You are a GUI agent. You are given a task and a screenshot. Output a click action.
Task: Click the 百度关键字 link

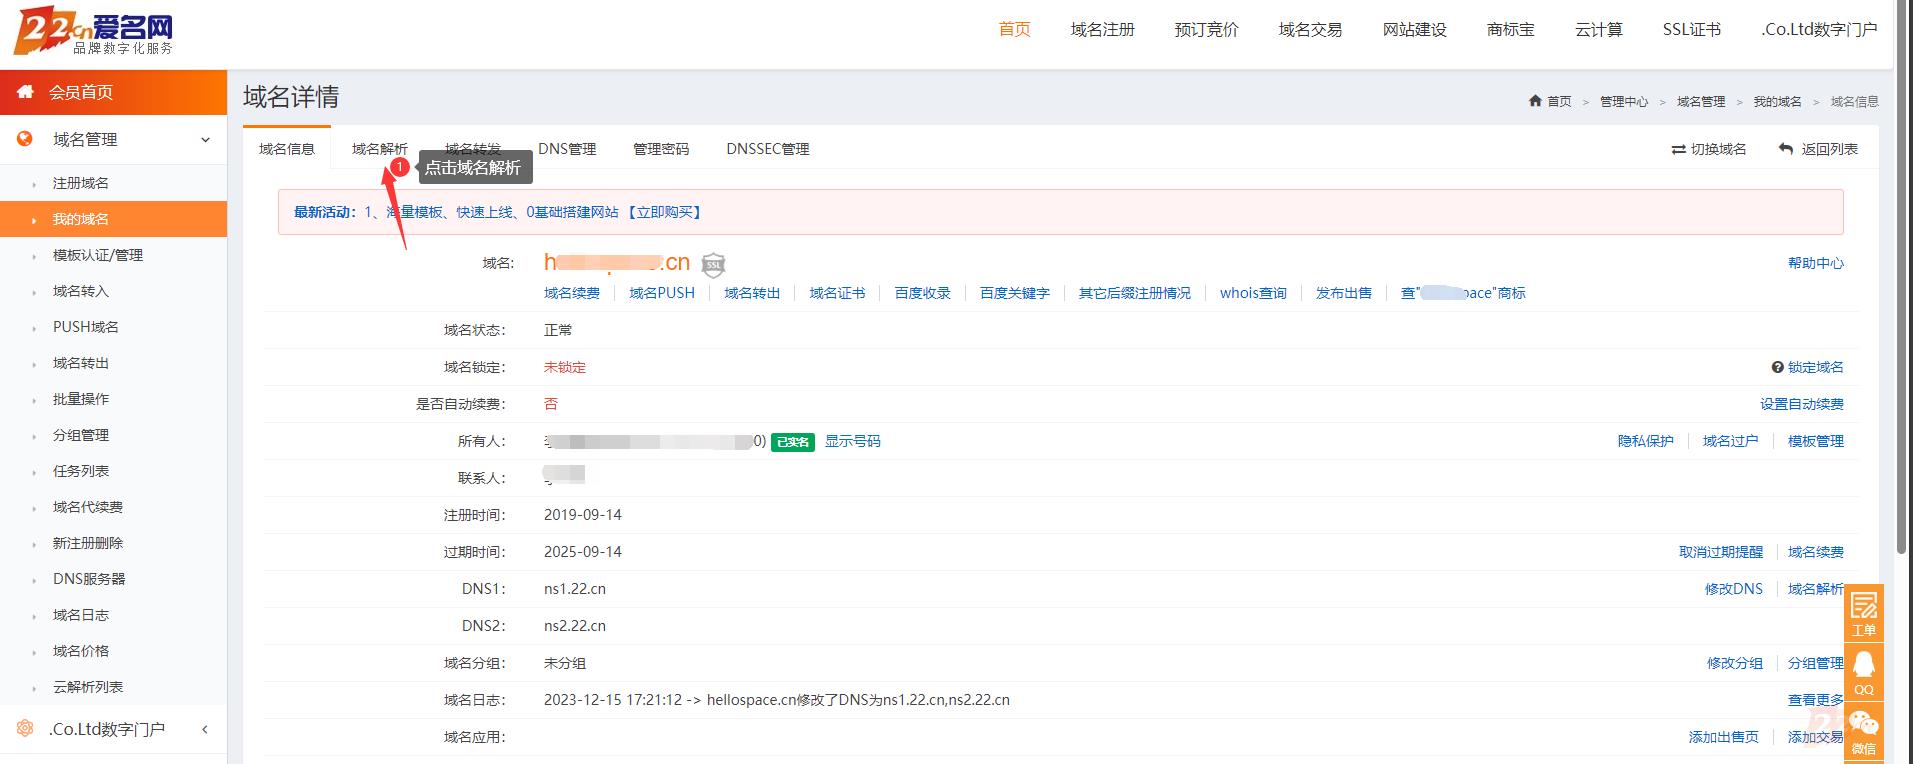point(1014,293)
